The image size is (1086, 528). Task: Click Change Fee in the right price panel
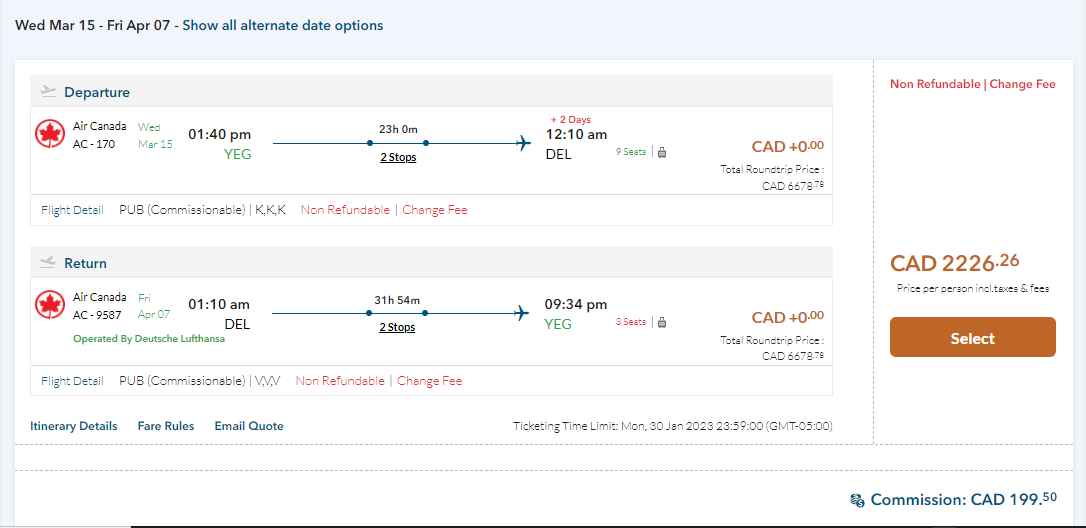tap(1022, 84)
